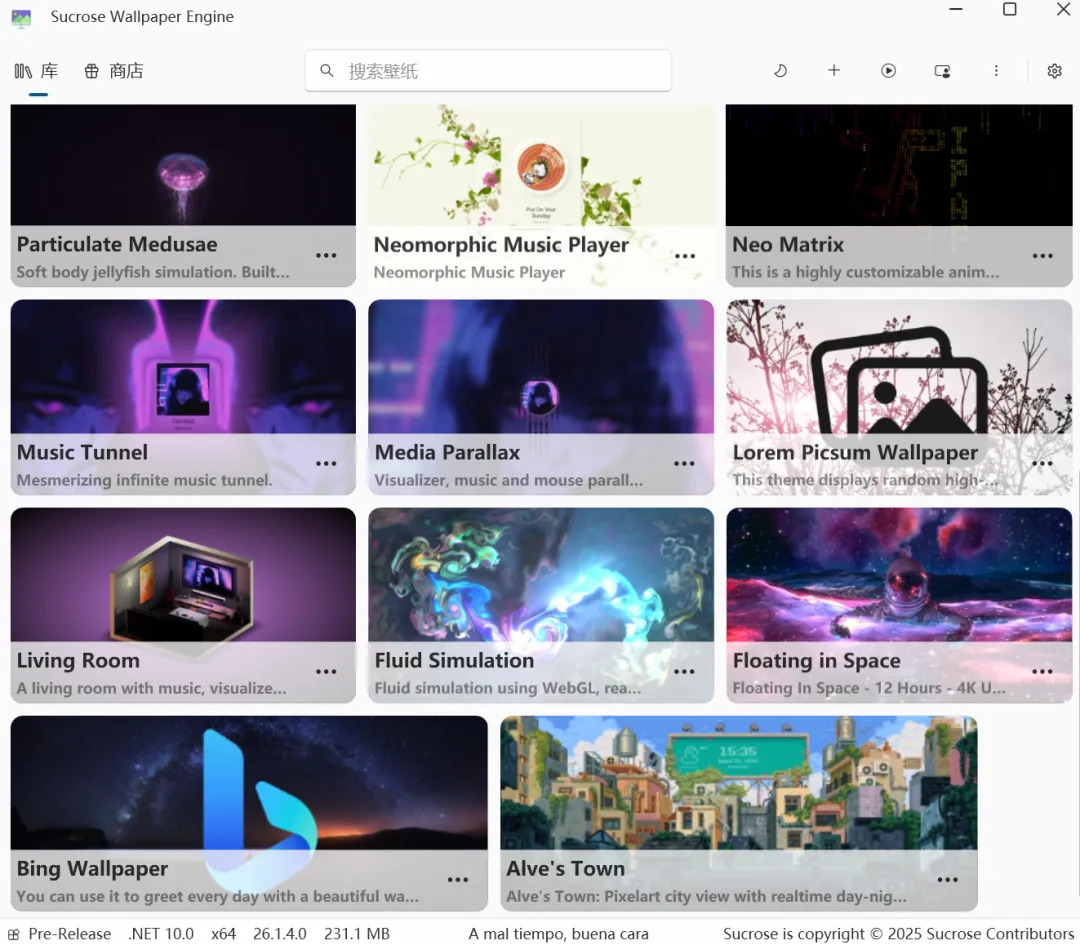Viewport: 1080px width, 945px height.
Task: Click 'Mesmerizing infinite music tunnel.' description
Action: pos(145,480)
